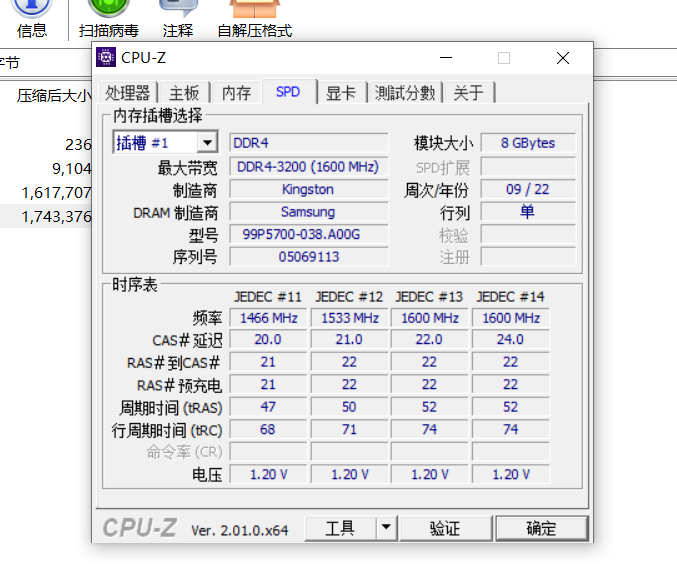Click the CAS latency 22.0 cell
The image size is (677, 582).
pos(429,339)
